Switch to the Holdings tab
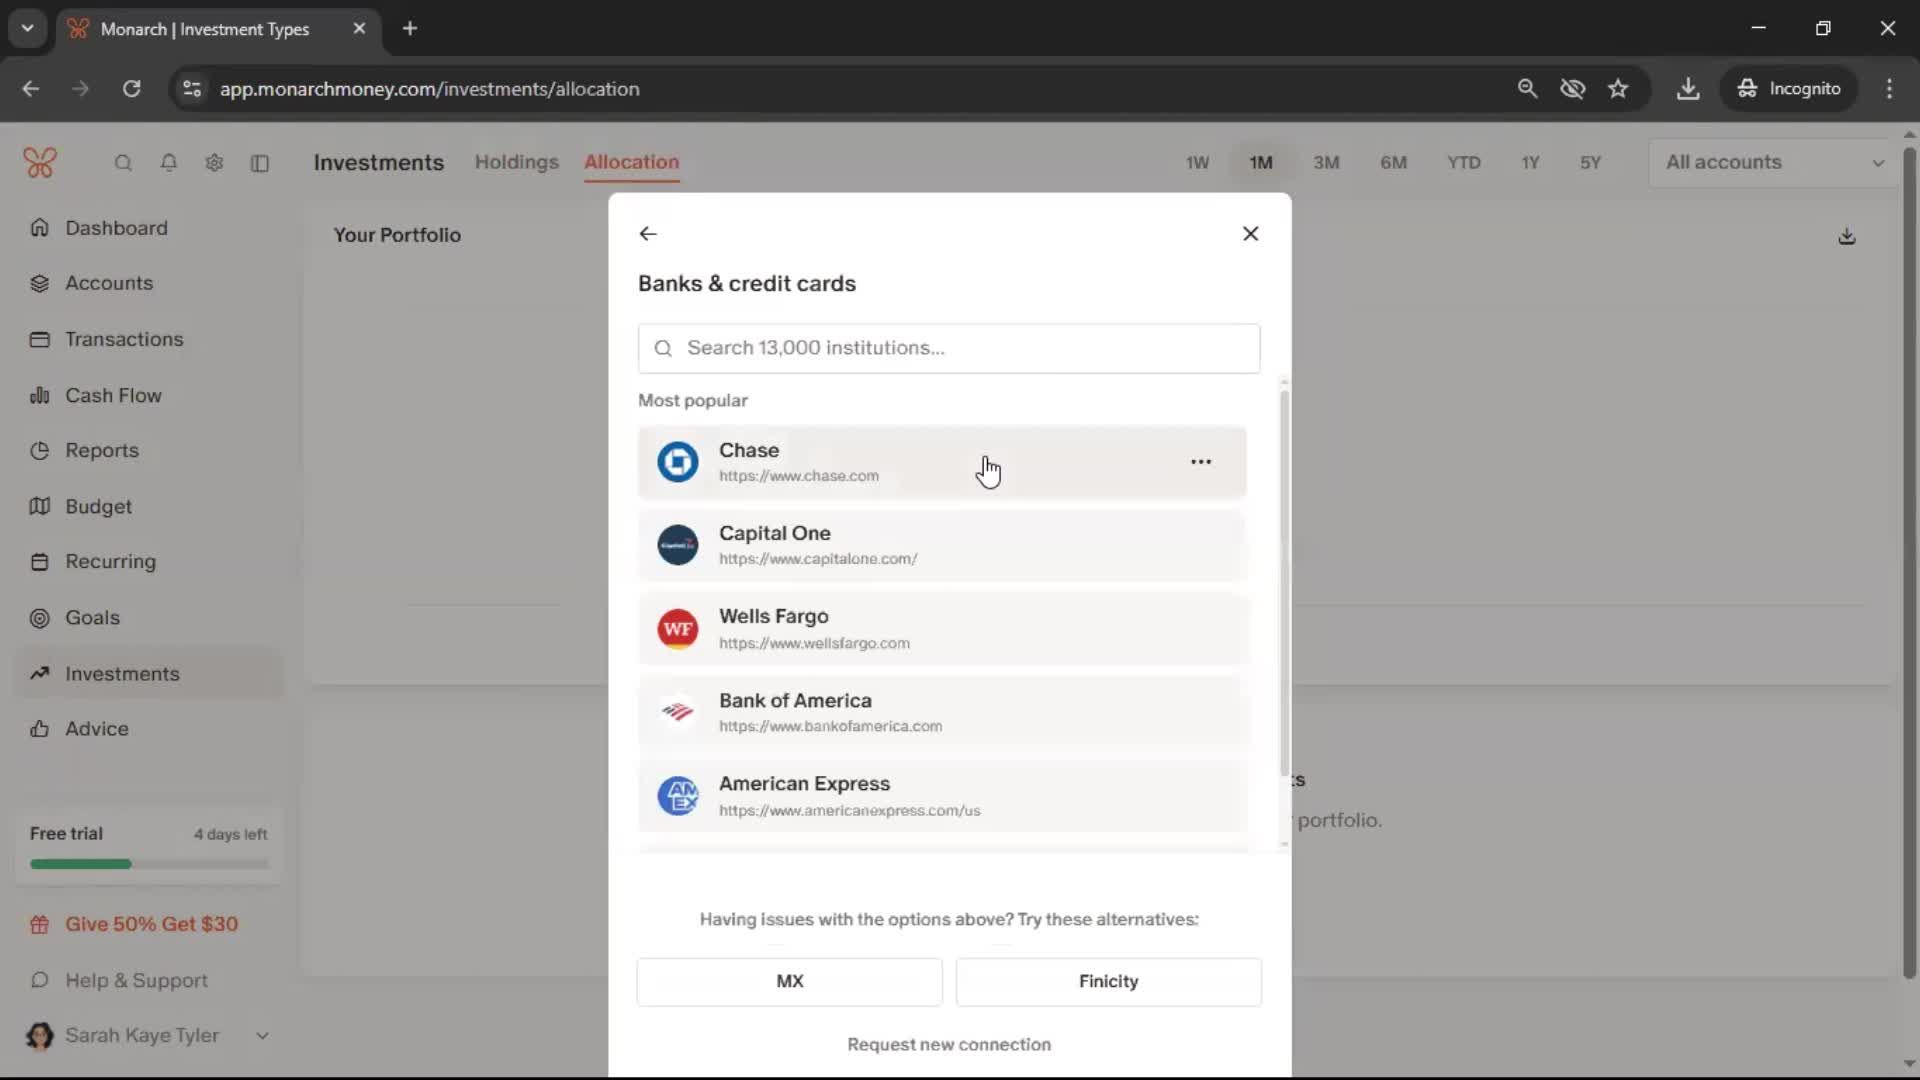1920x1080 pixels. tap(516, 162)
